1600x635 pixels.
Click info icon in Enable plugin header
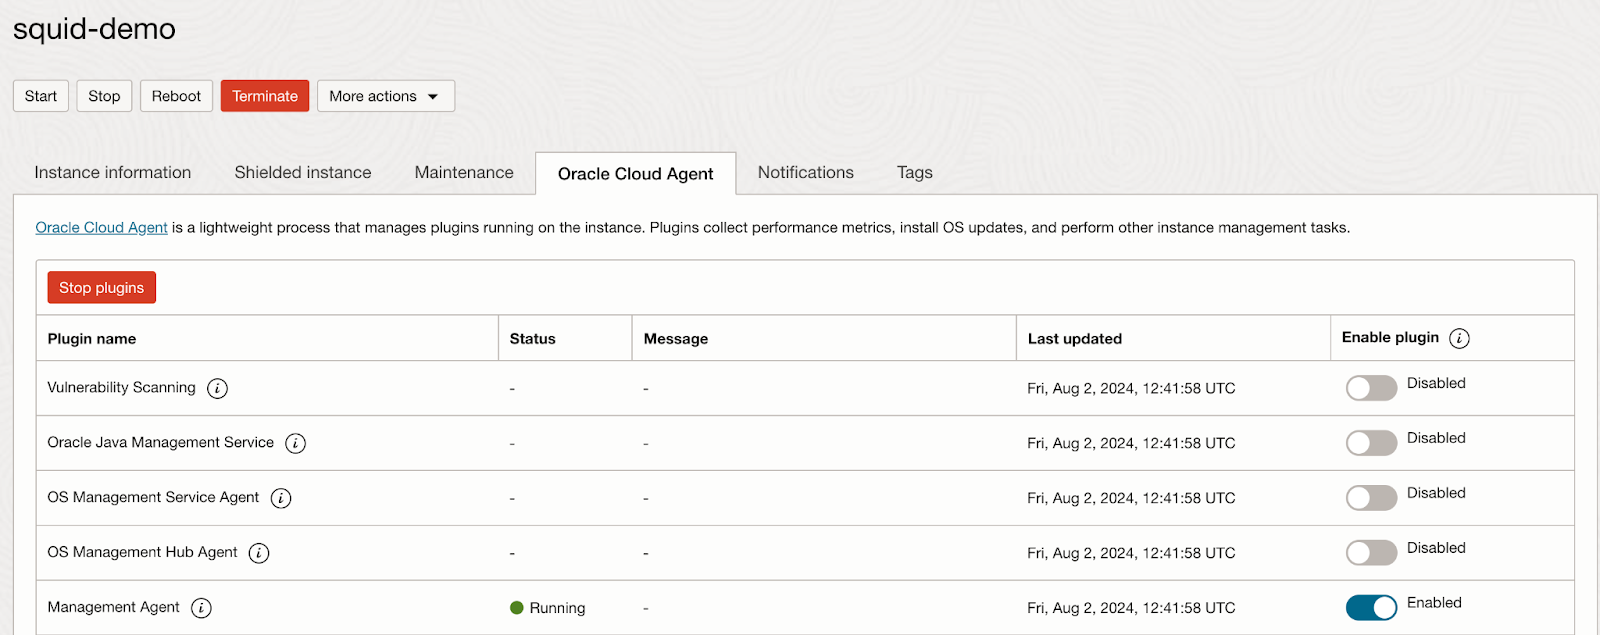[x=1459, y=338]
